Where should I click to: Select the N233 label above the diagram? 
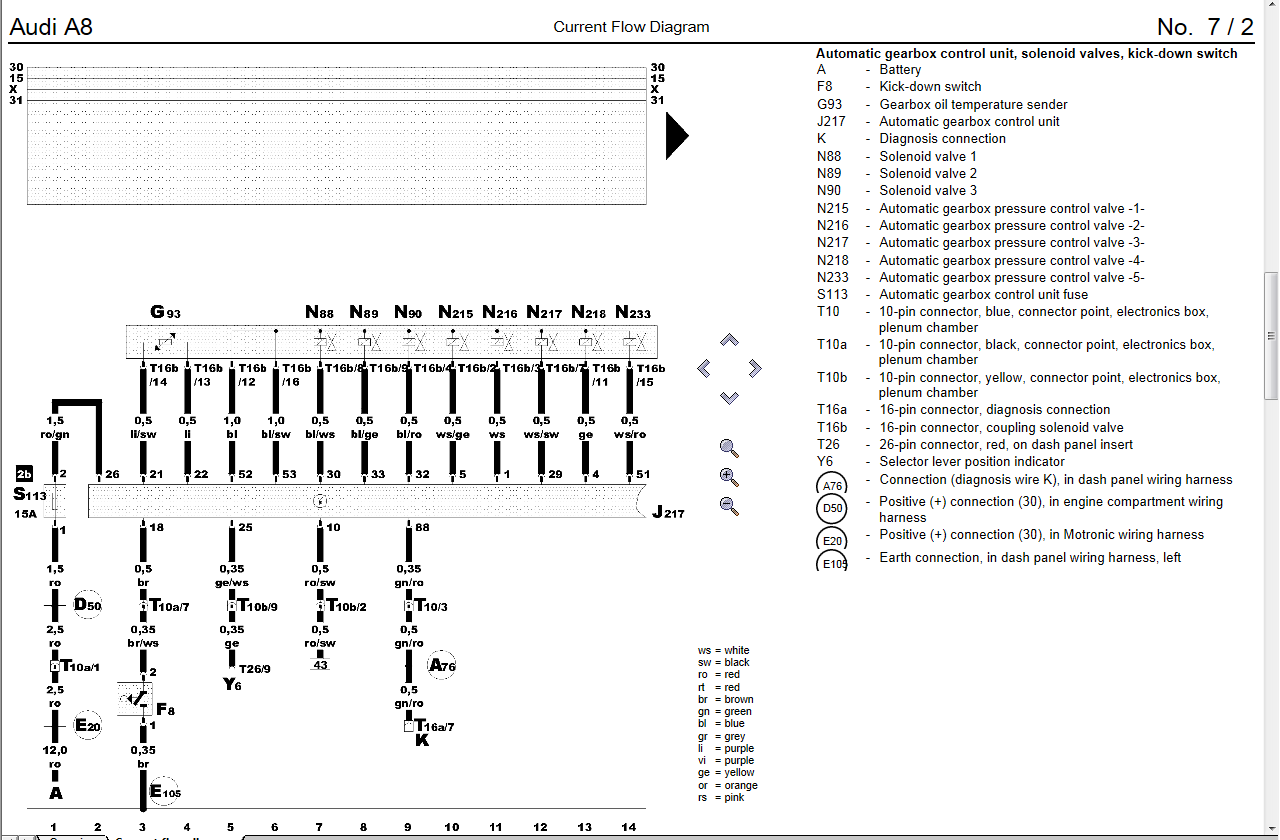point(633,313)
